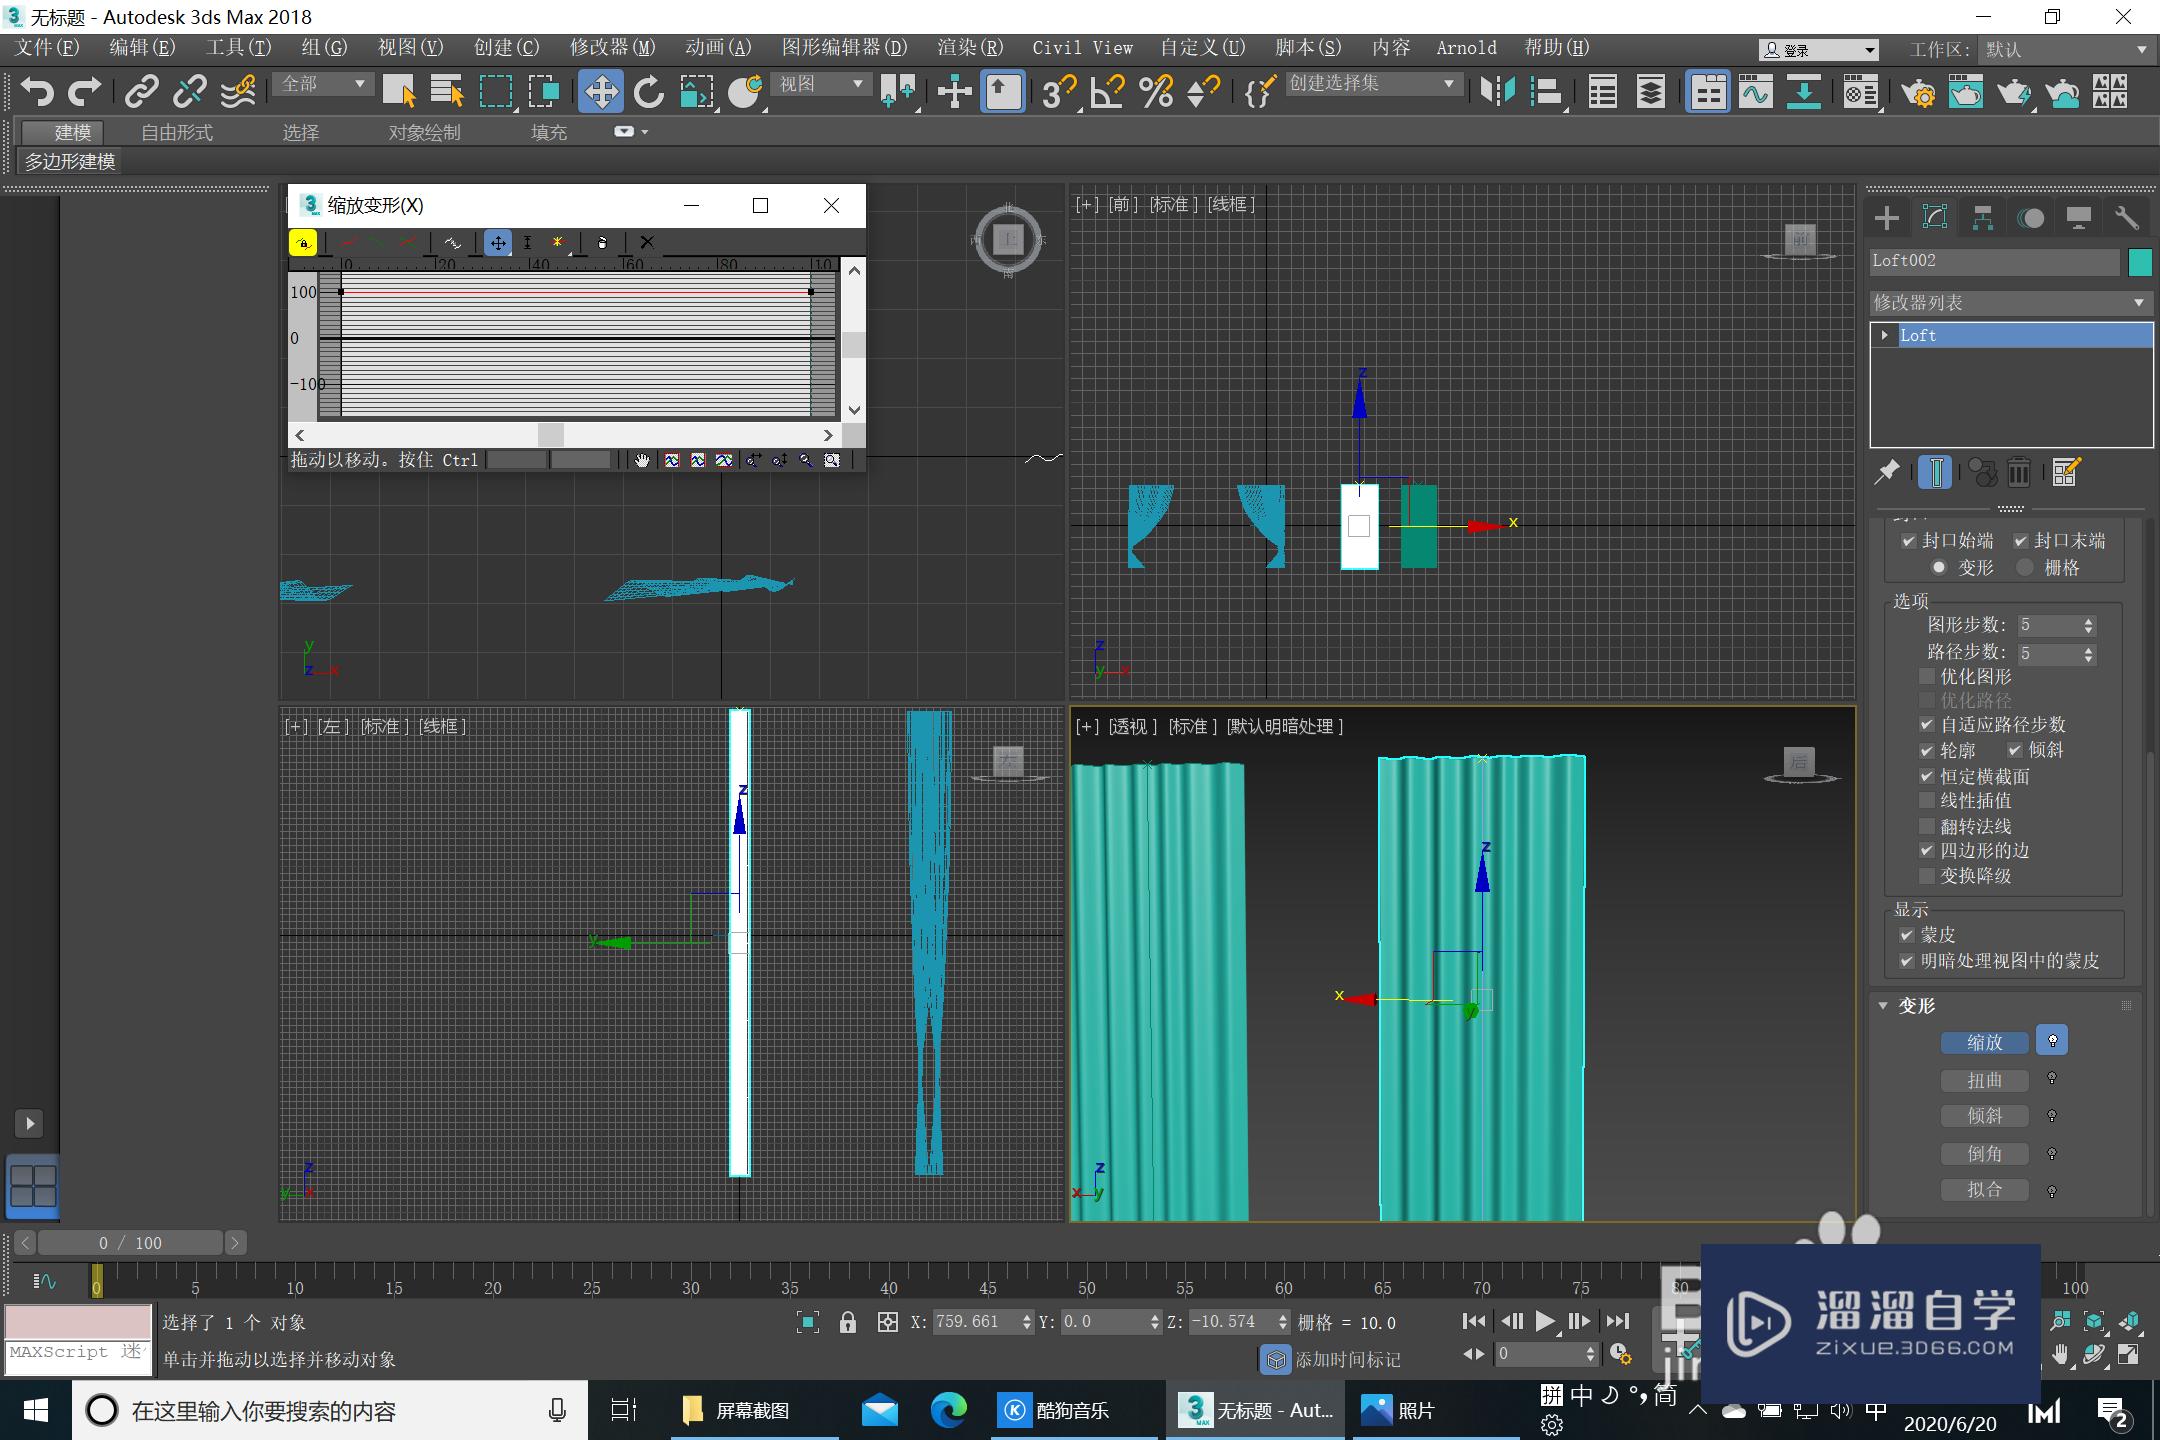Toggle the Percent Snap icon
Image resolution: width=2160 pixels, height=1440 pixels.
click(x=1157, y=92)
